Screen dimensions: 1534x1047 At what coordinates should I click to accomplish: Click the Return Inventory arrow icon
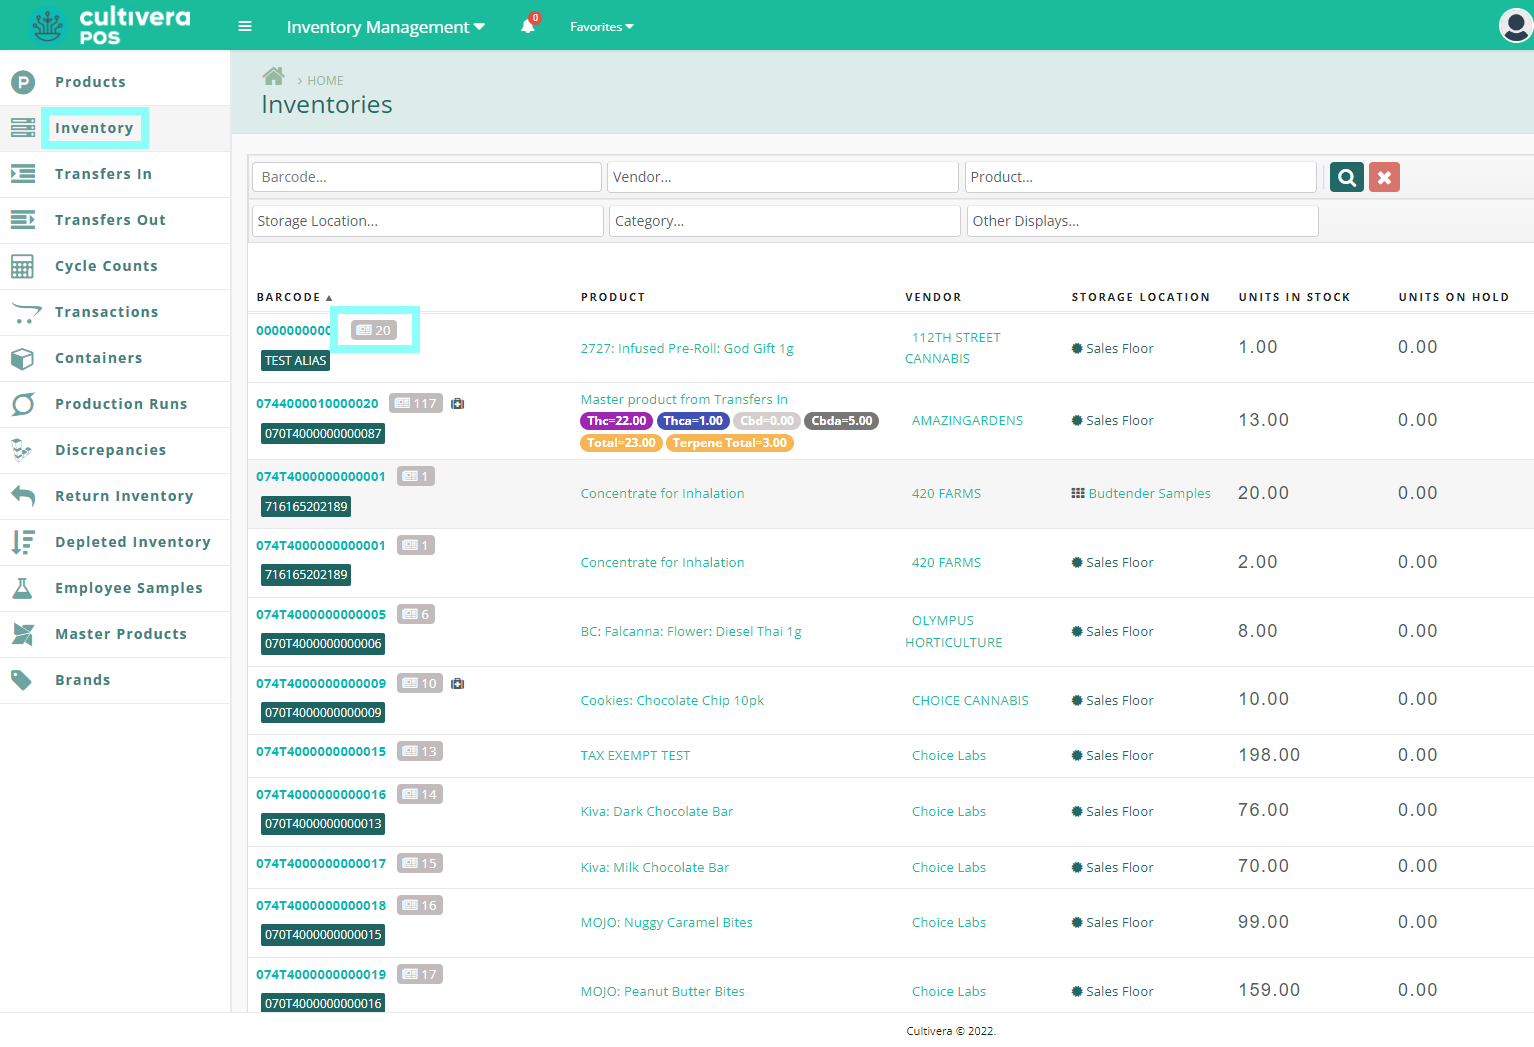pyautogui.click(x=23, y=496)
